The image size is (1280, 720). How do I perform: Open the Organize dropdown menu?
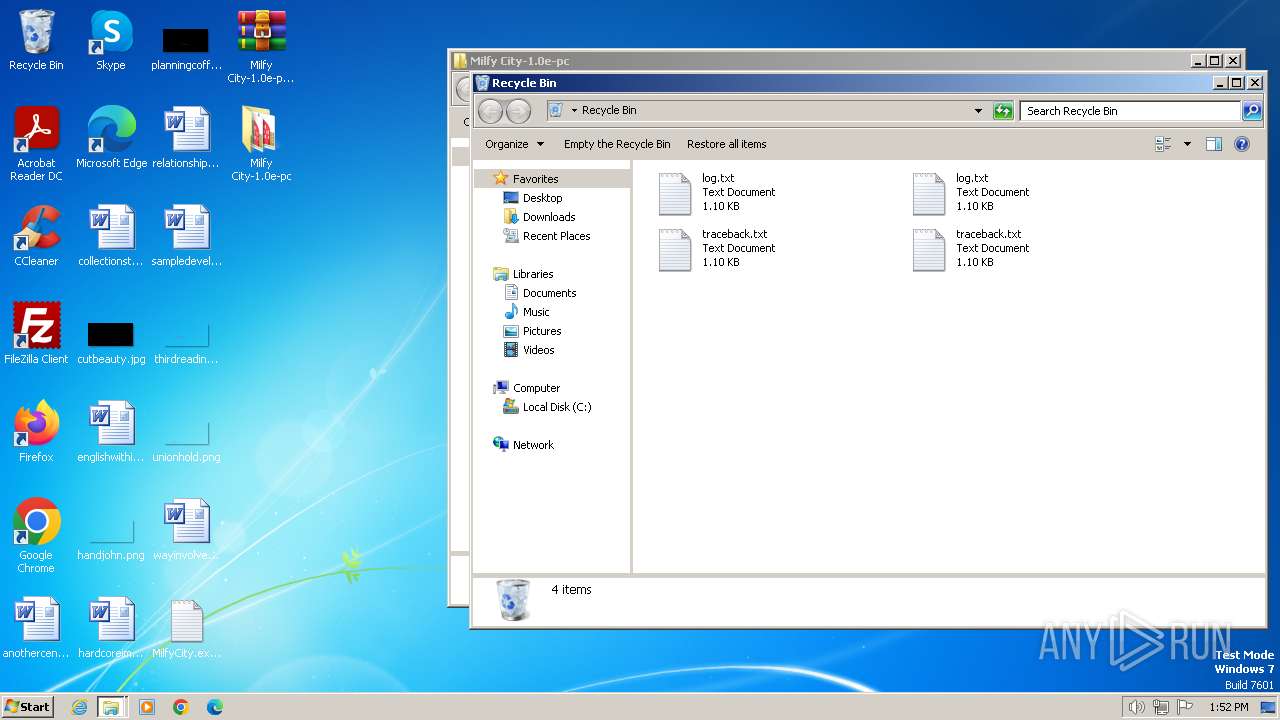click(514, 144)
